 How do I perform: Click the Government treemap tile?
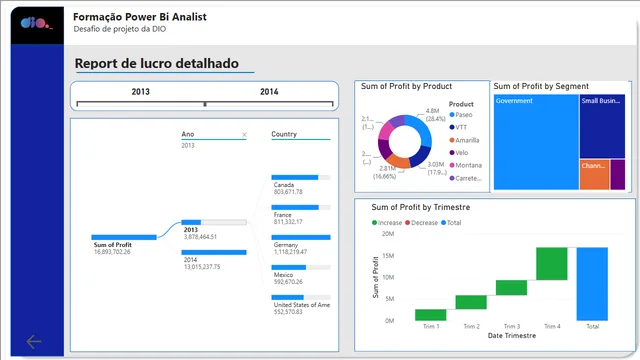click(x=536, y=142)
